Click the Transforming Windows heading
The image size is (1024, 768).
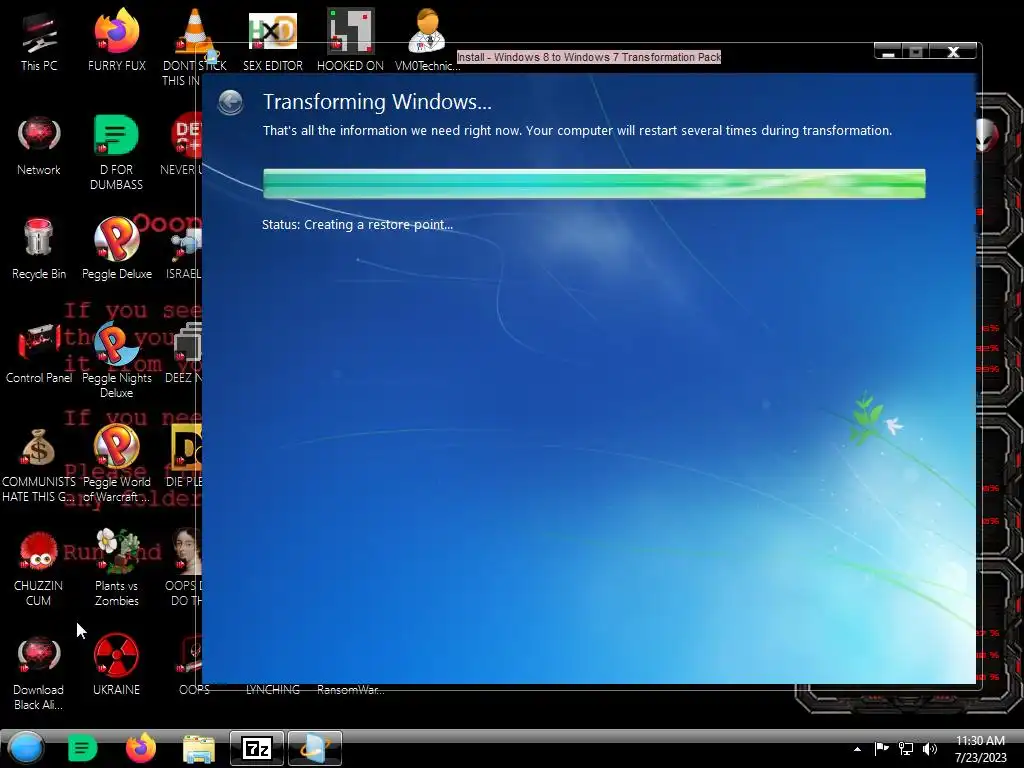click(x=377, y=102)
